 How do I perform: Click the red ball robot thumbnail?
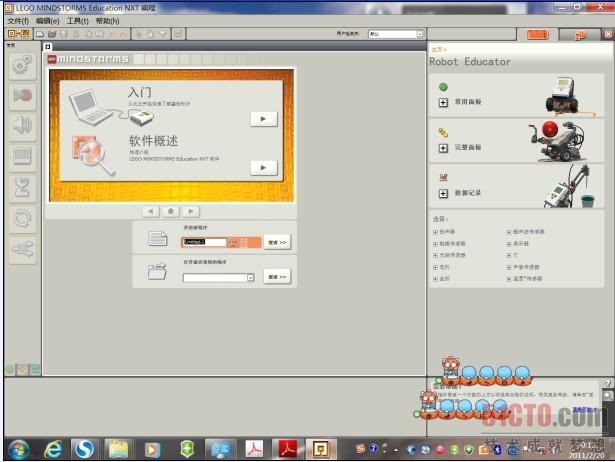[x=558, y=140]
